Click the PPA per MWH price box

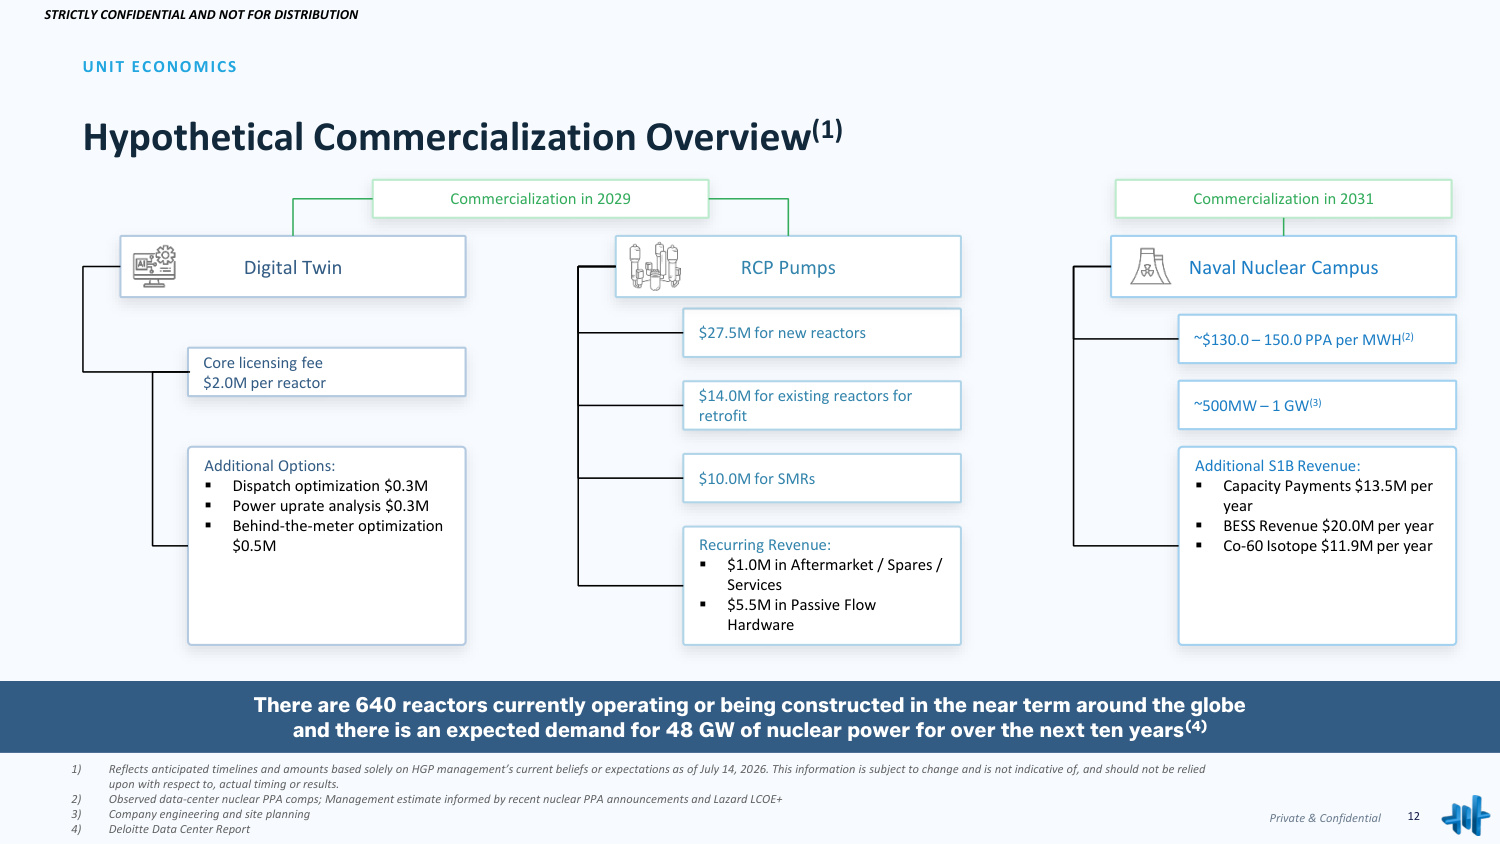coord(1317,339)
